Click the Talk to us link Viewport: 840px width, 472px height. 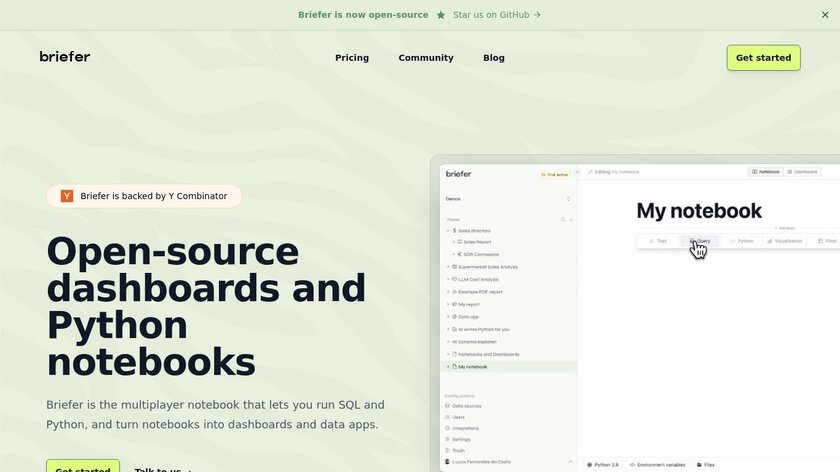tap(163, 468)
